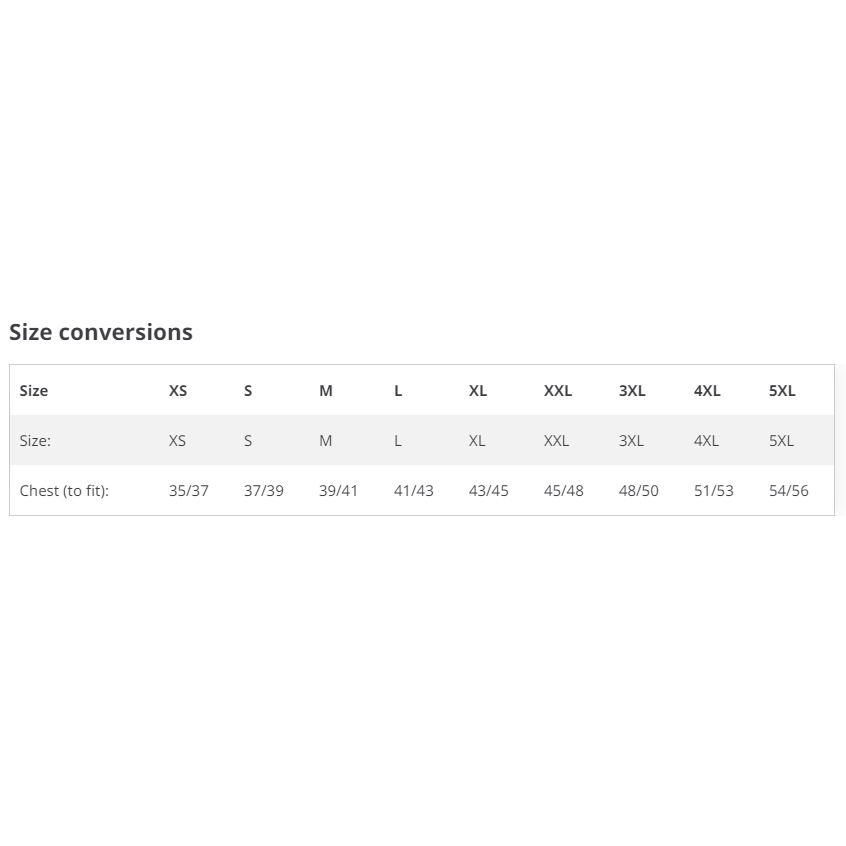This screenshot has height=846, width=846.
Task: Click the 4XL cell in gray row
Action: pos(706,441)
